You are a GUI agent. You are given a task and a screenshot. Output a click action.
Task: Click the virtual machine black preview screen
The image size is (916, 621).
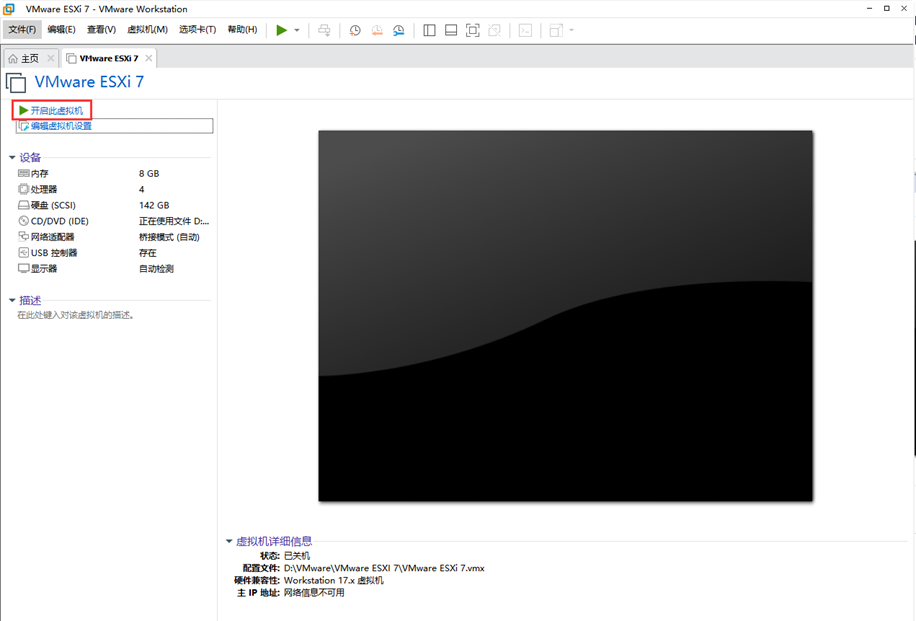565,315
